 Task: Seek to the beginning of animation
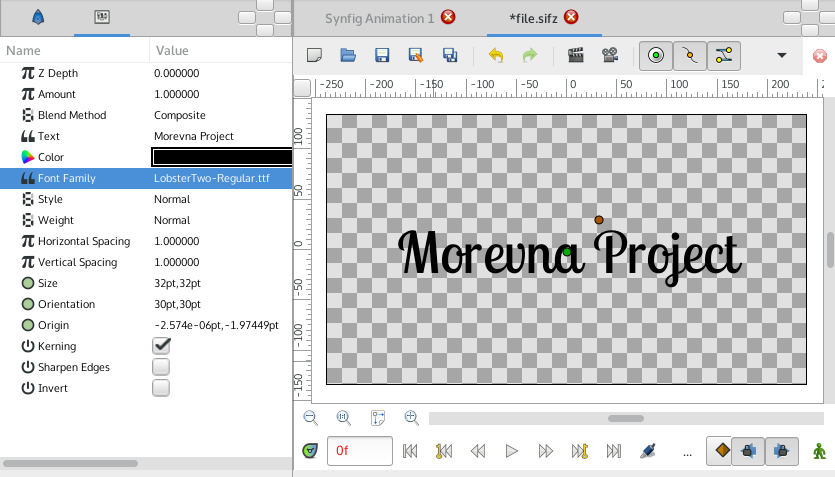point(410,451)
